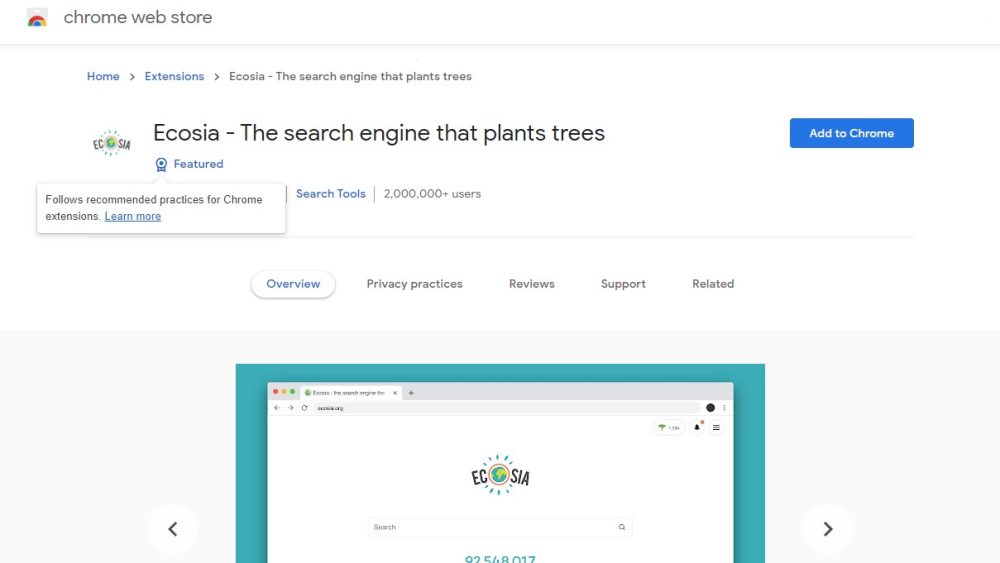Image resolution: width=1000 pixels, height=563 pixels.
Task: Click the Featured label text
Action: point(198,164)
